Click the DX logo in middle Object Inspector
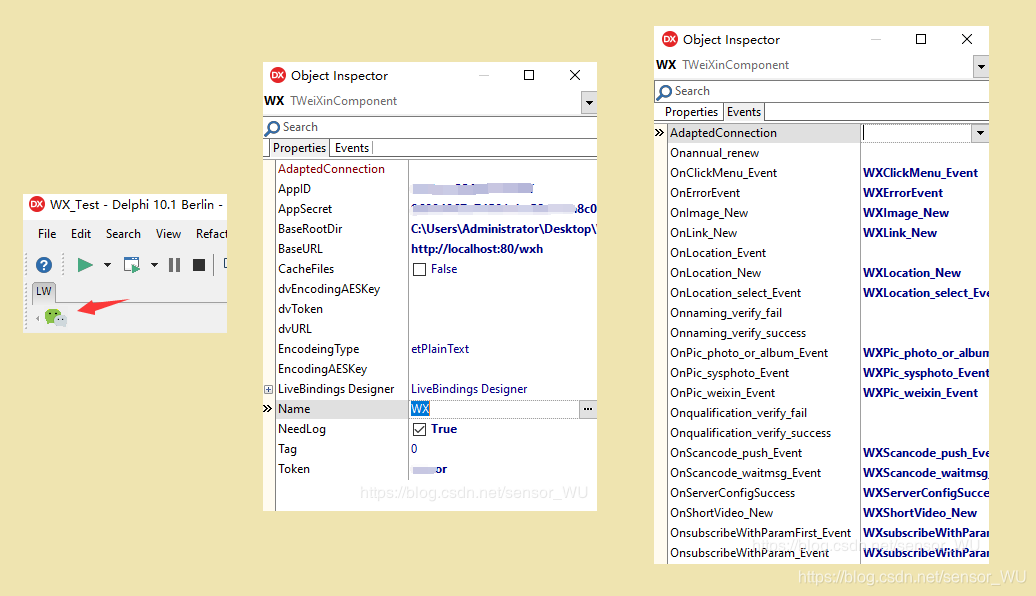The height and width of the screenshot is (596, 1036). (x=278, y=75)
